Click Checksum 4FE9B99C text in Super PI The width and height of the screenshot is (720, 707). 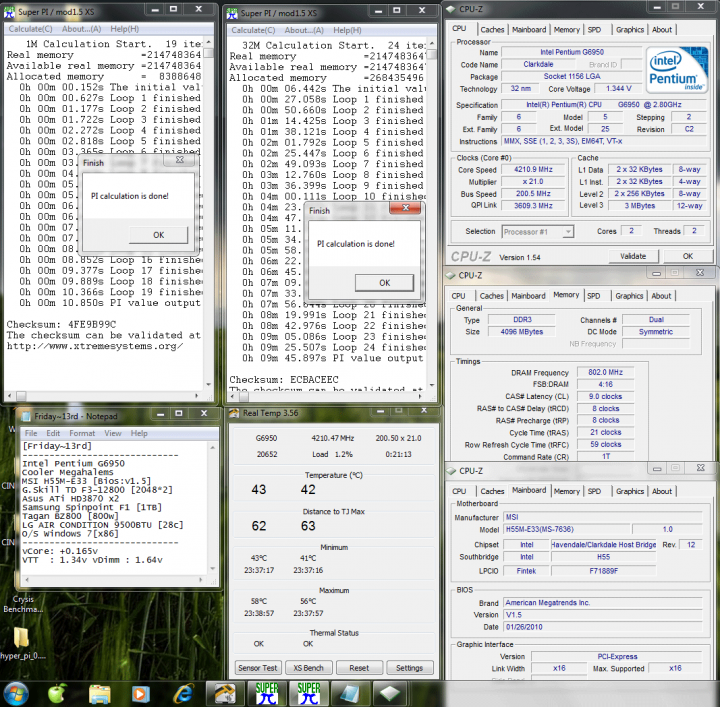tap(61, 325)
